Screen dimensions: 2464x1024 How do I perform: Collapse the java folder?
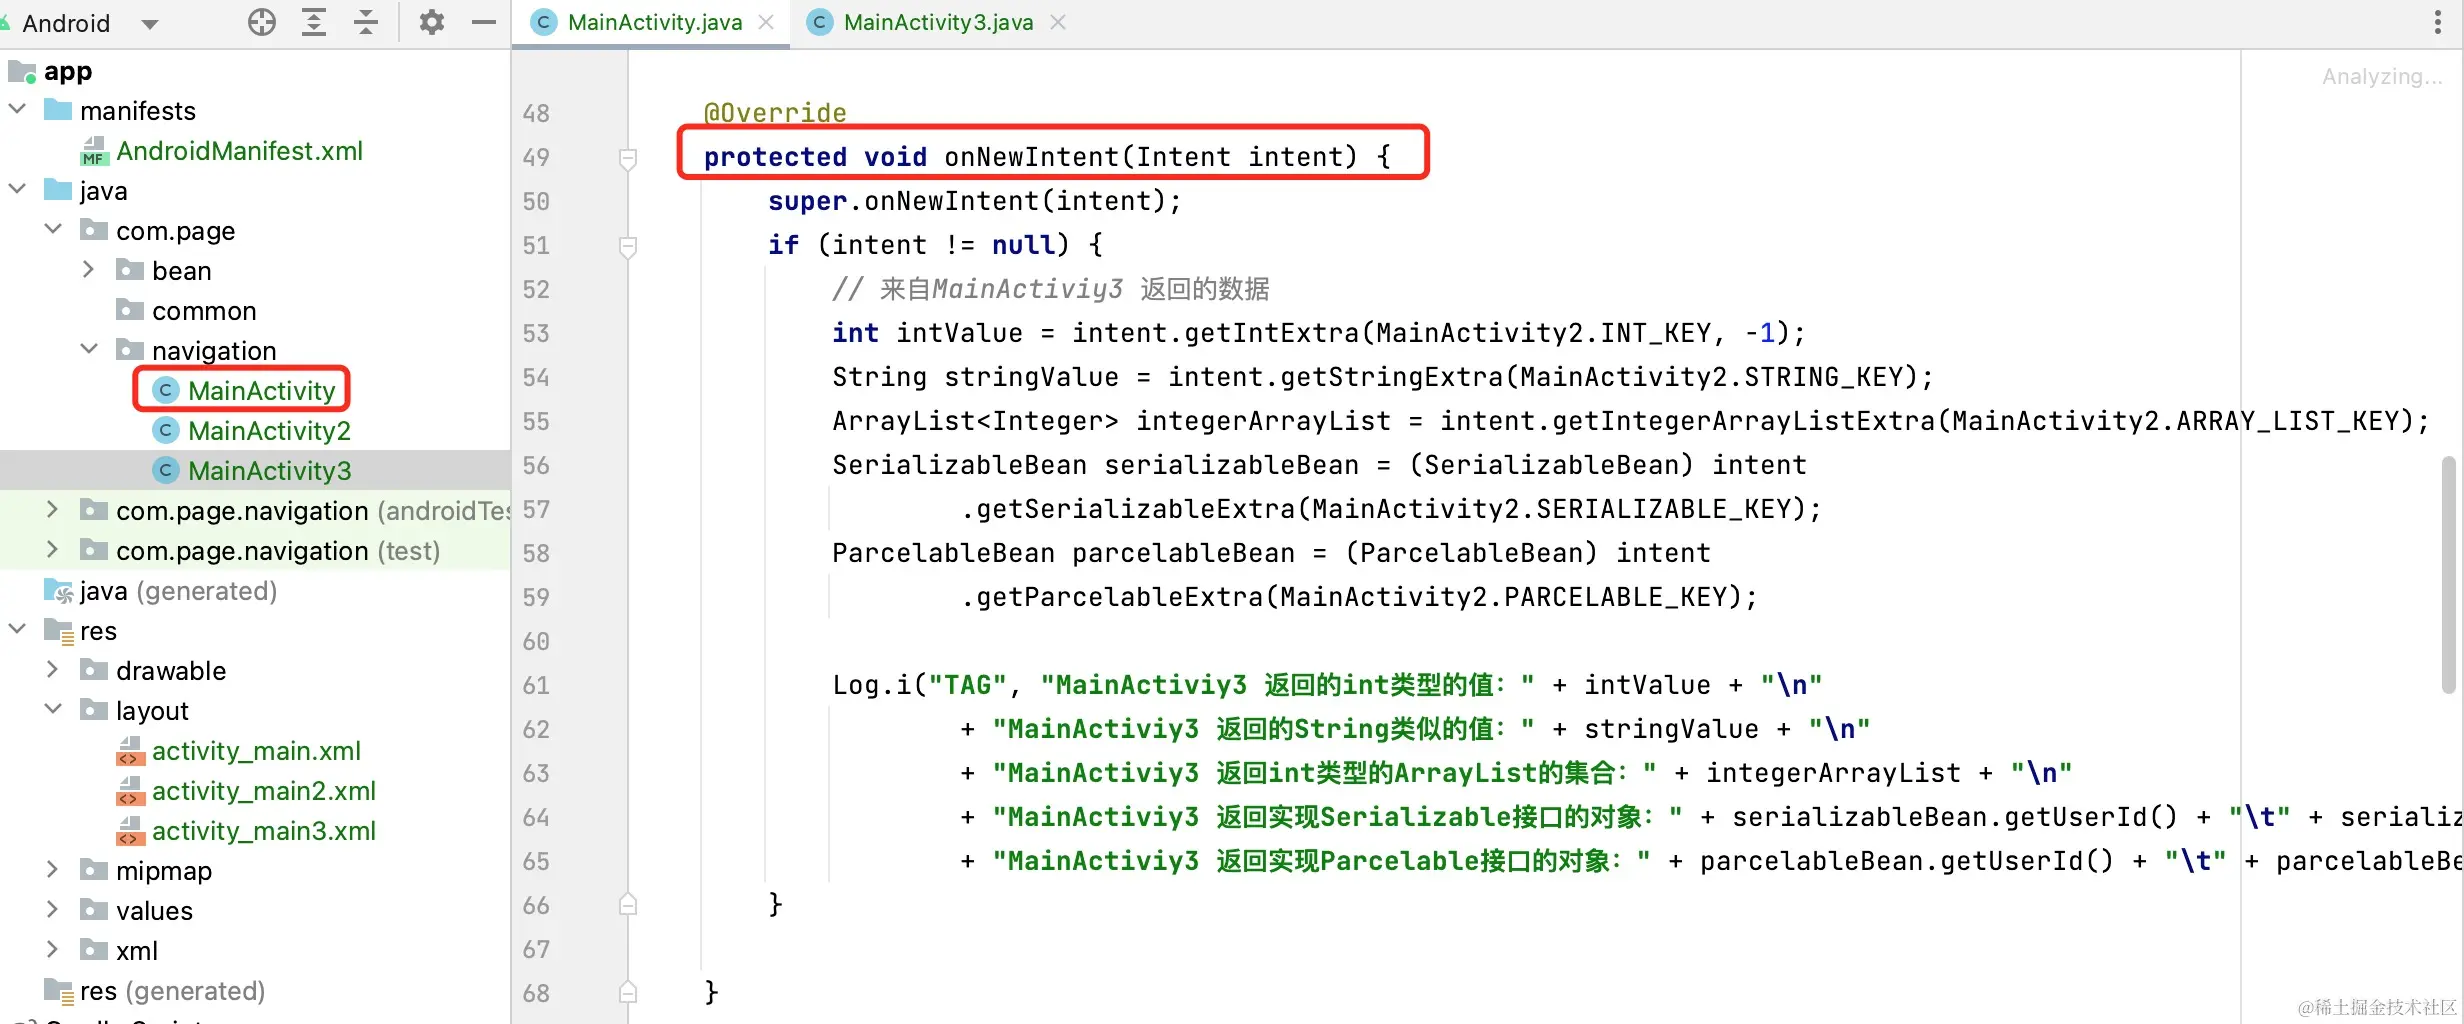[17, 189]
